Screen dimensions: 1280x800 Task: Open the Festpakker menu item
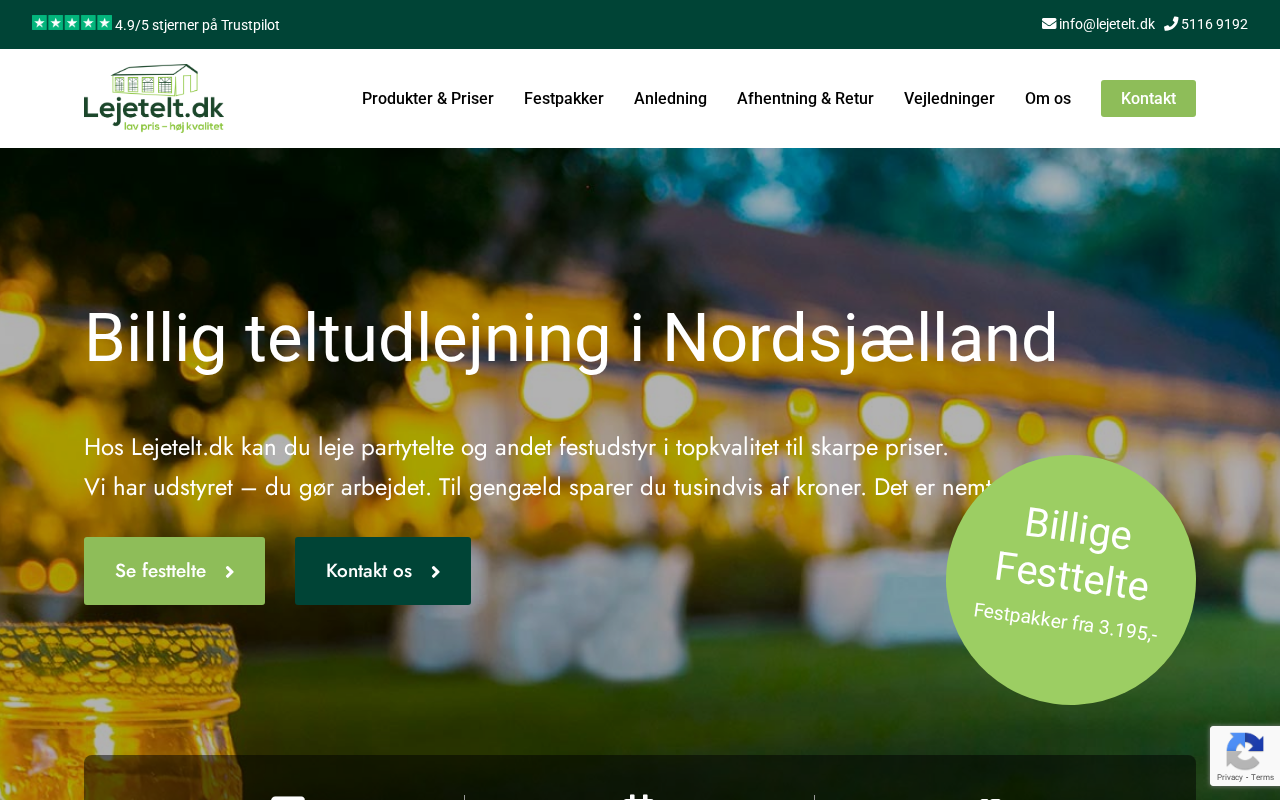pyautogui.click(x=564, y=98)
